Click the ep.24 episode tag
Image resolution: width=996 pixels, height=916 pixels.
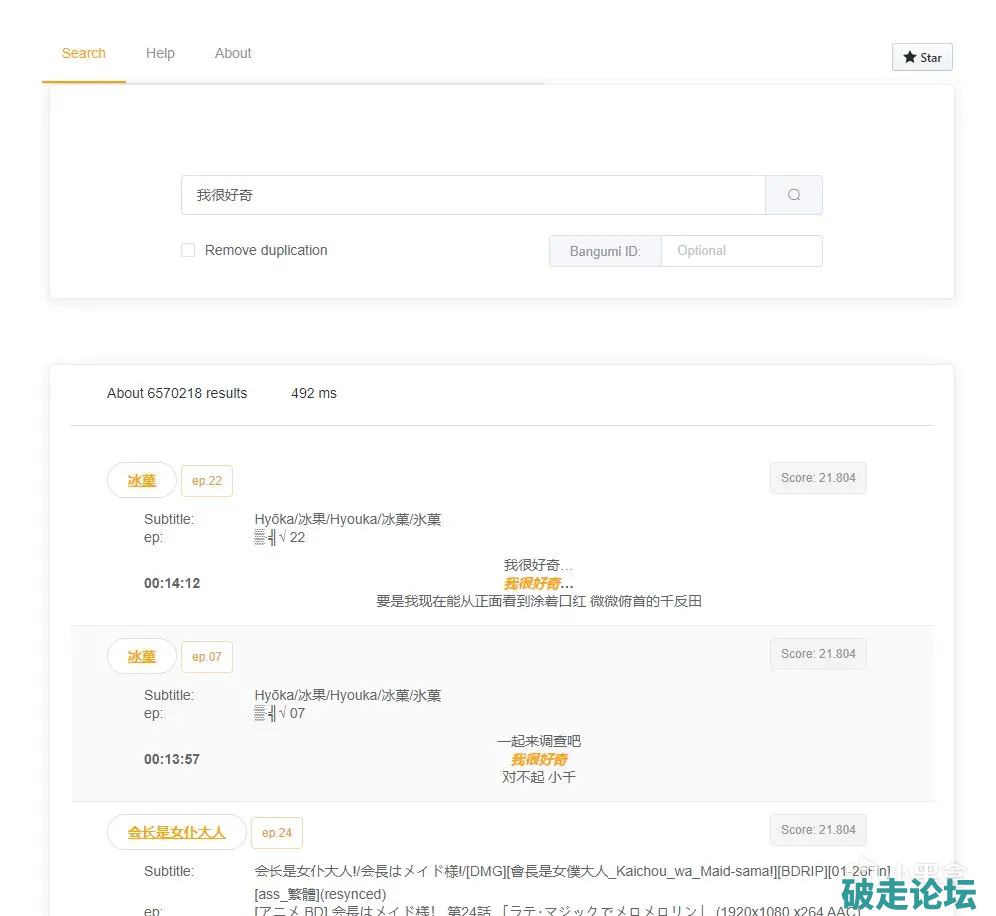[277, 832]
